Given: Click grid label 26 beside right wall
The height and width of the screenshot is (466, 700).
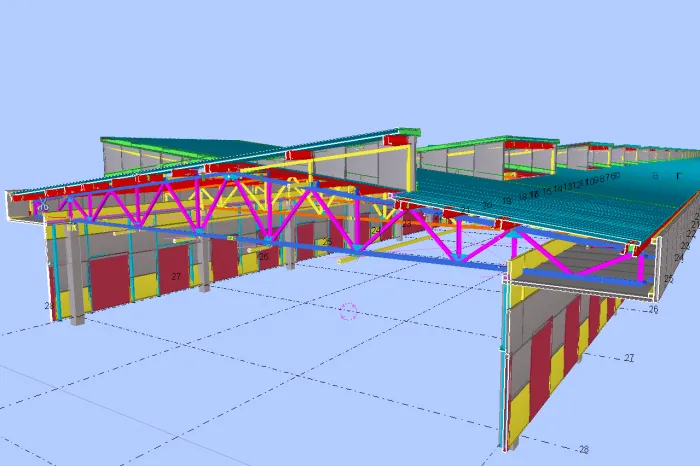Looking at the screenshot, I should tap(653, 310).
